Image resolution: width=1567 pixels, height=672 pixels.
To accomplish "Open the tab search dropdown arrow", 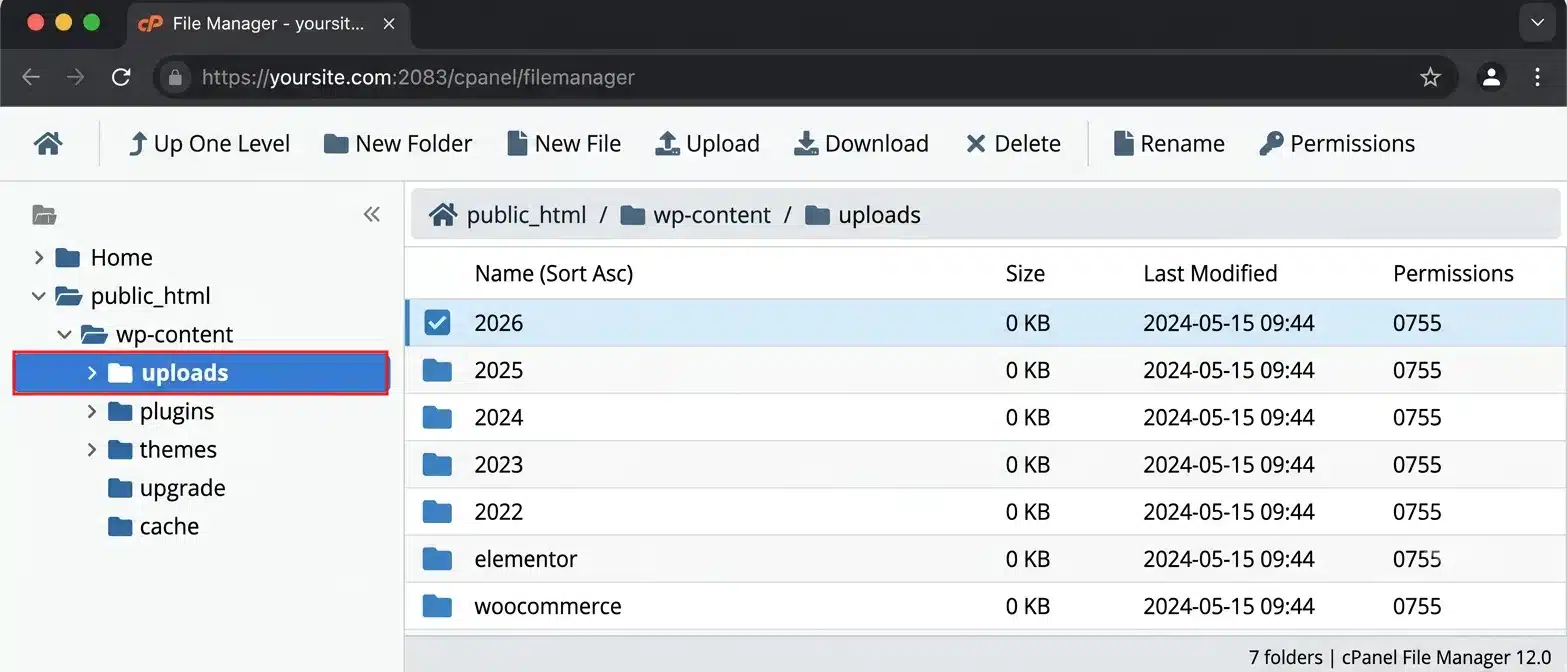I will click(1537, 23).
